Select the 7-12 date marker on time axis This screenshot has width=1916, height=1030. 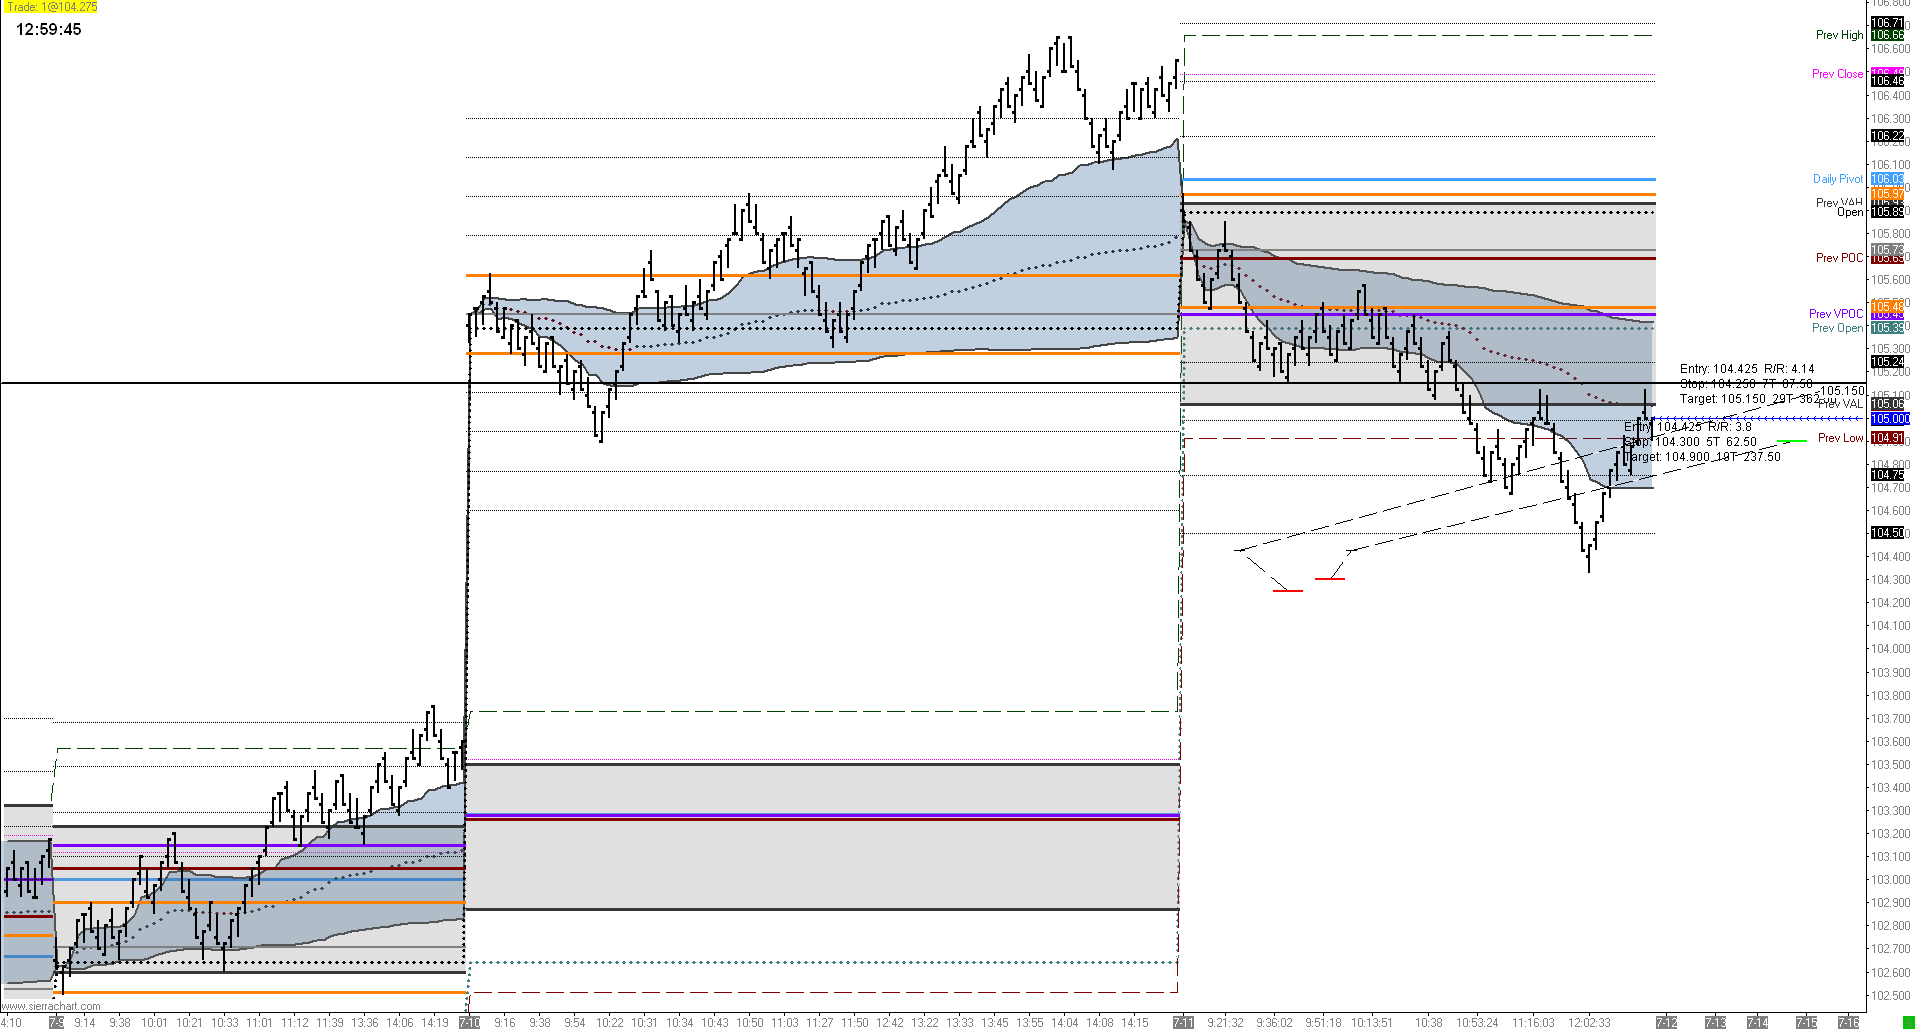(x=1666, y=1023)
